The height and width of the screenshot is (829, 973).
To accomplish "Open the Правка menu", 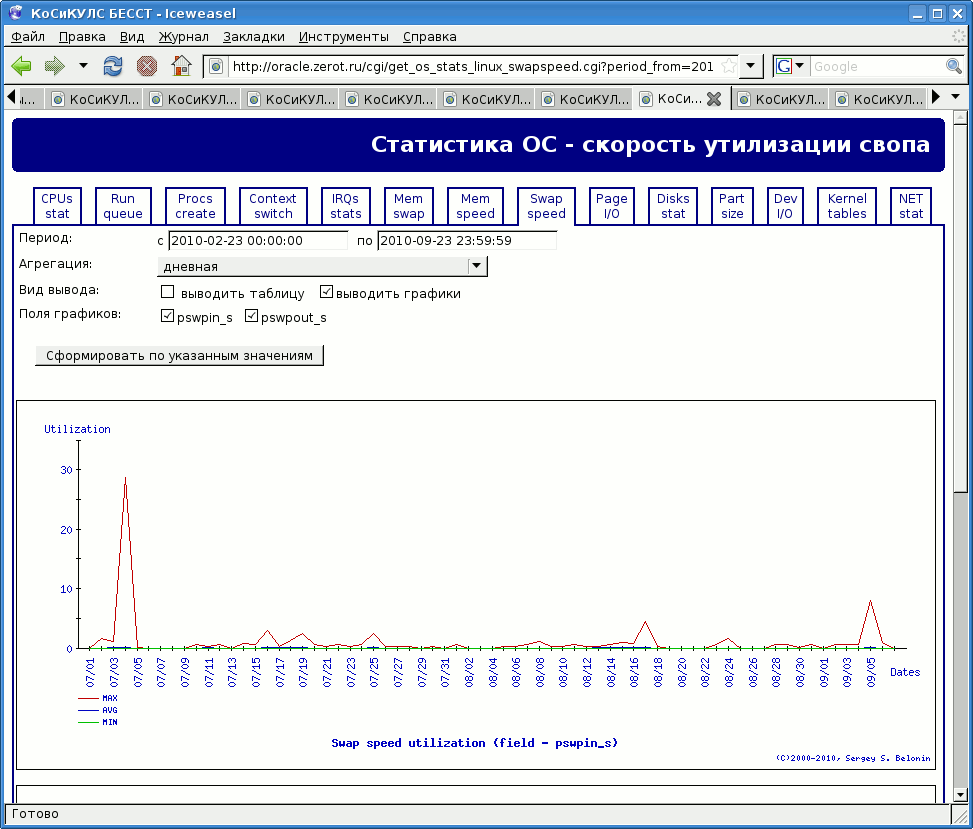I will [82, 37].
